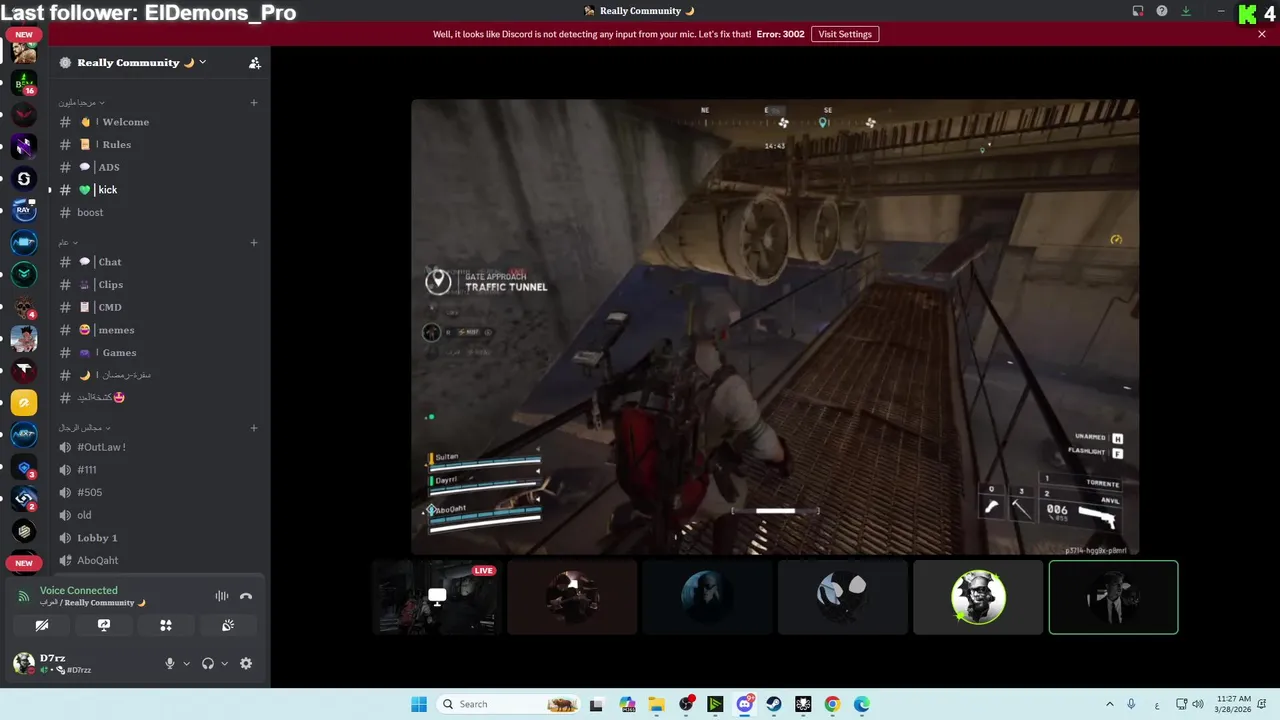Open Google Chrome from the taskbar

click(x=832, y=704)
